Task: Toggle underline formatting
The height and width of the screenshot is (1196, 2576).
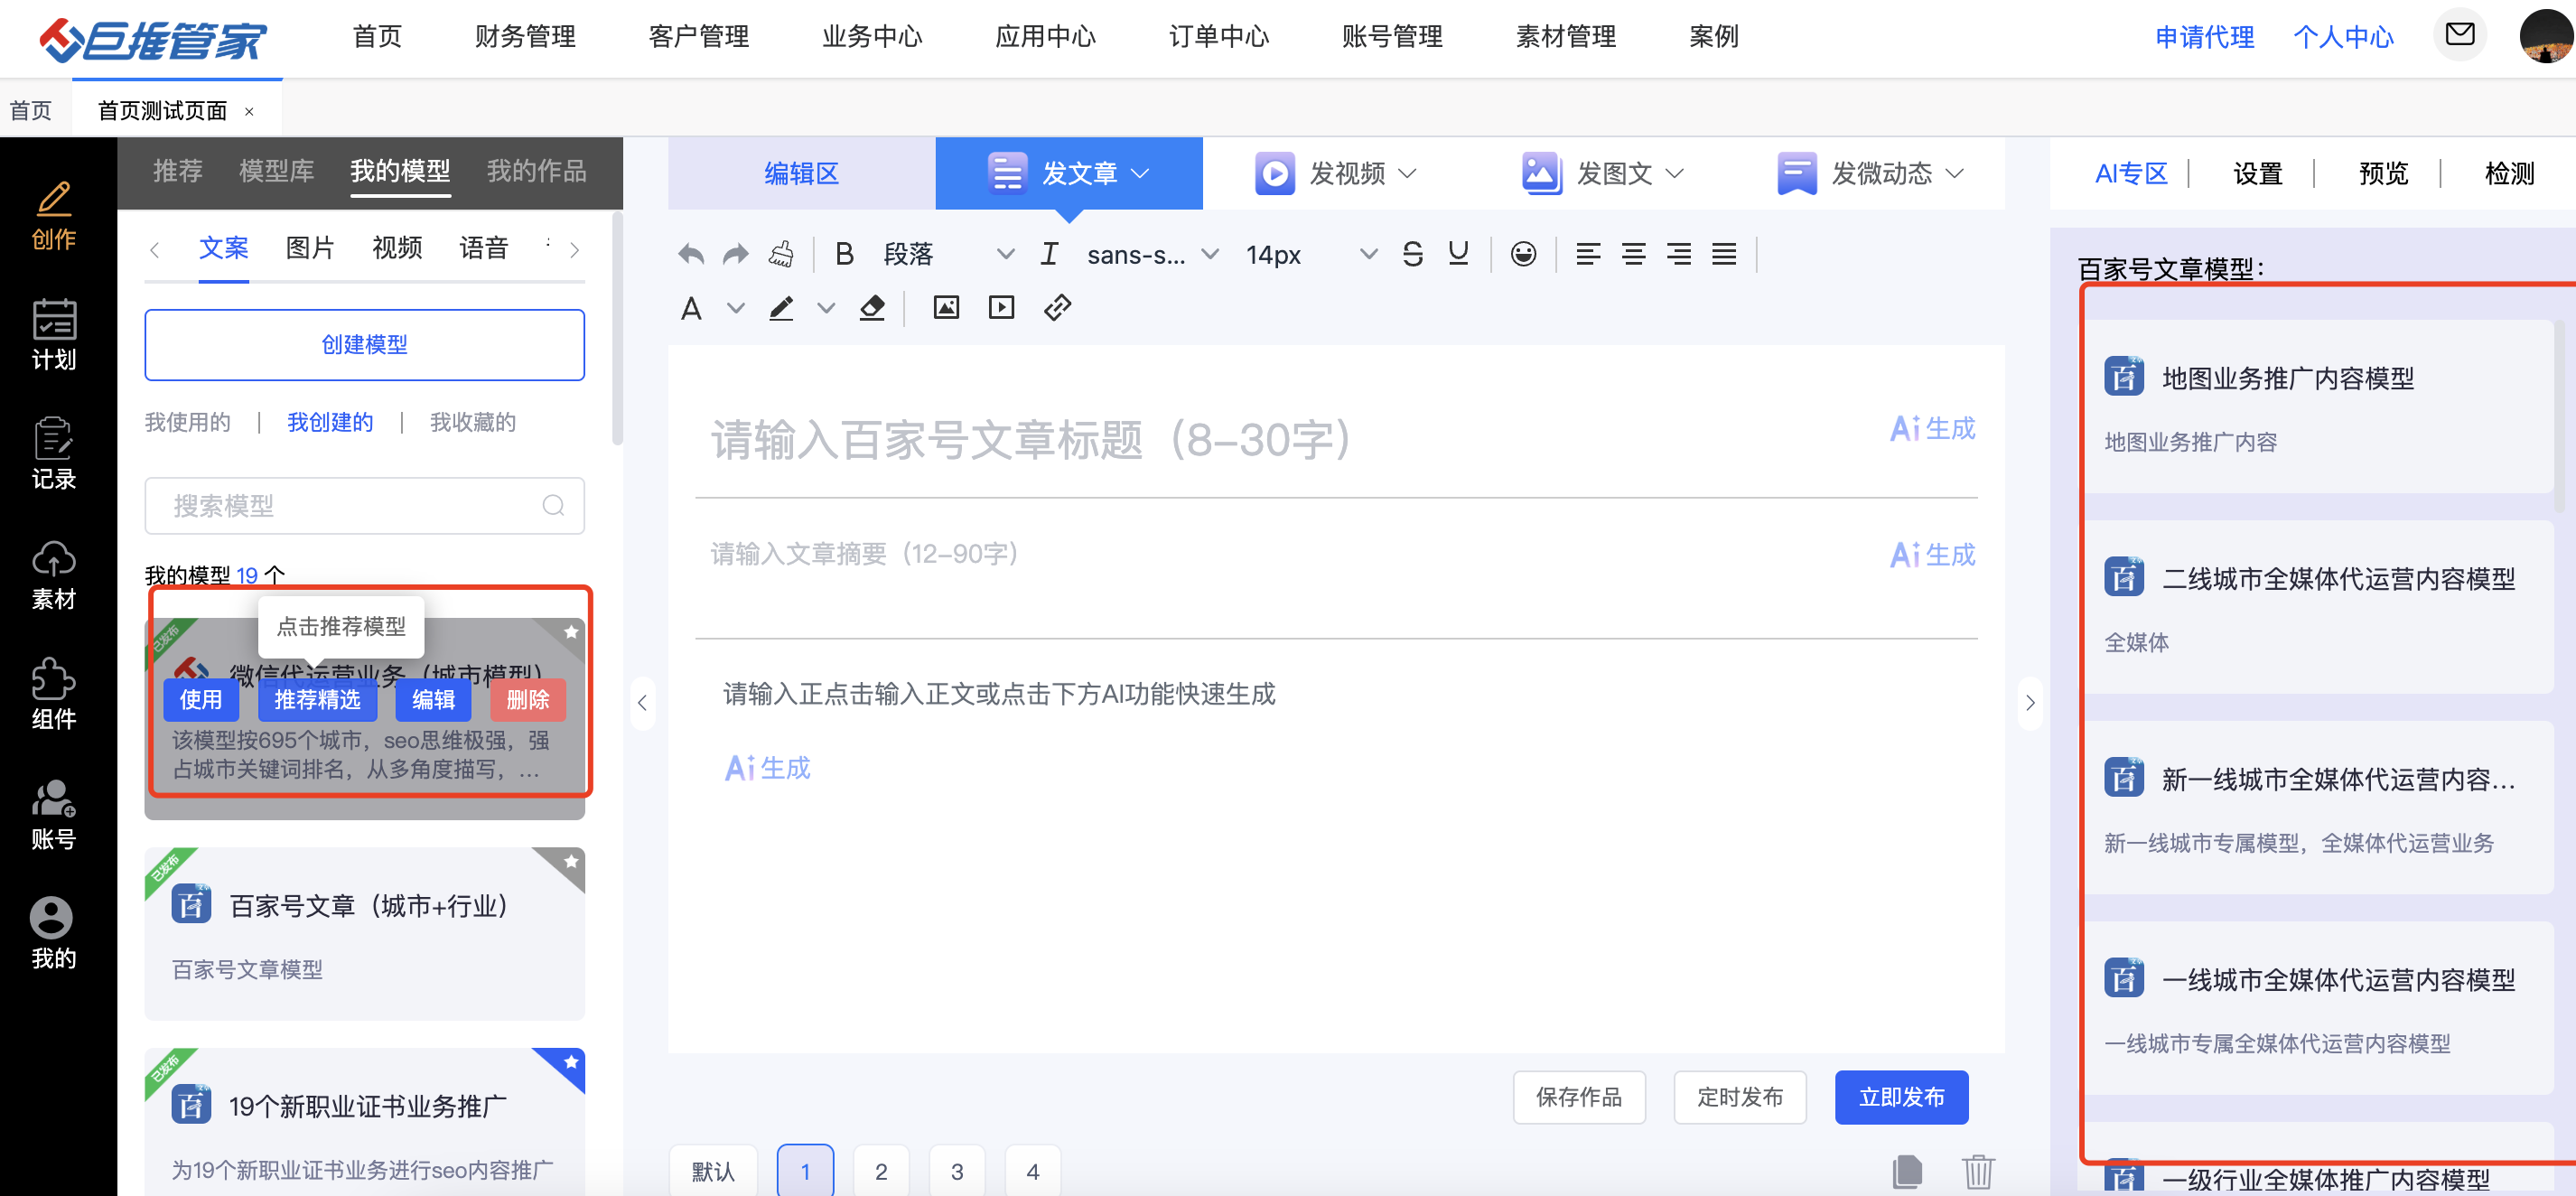Action: 1458,254
